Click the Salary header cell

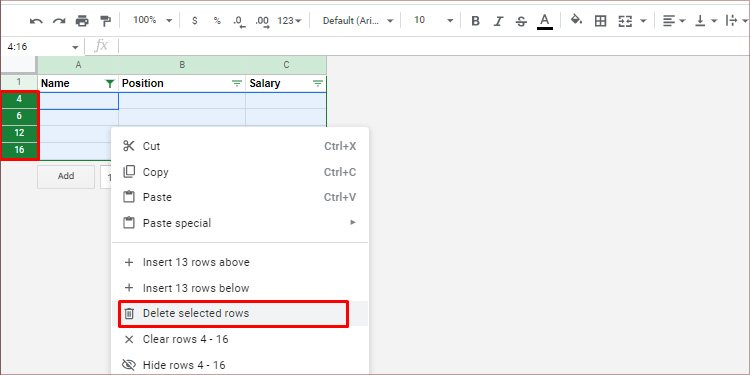(286, 83)
